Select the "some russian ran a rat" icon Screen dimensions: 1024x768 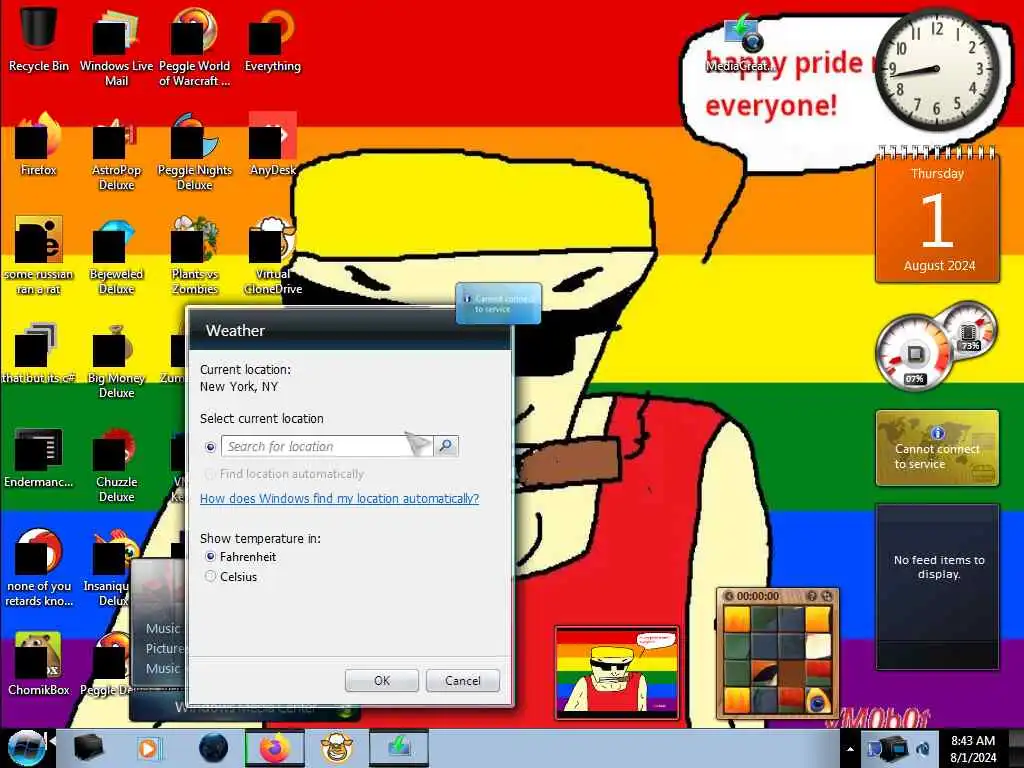[39, 256]
